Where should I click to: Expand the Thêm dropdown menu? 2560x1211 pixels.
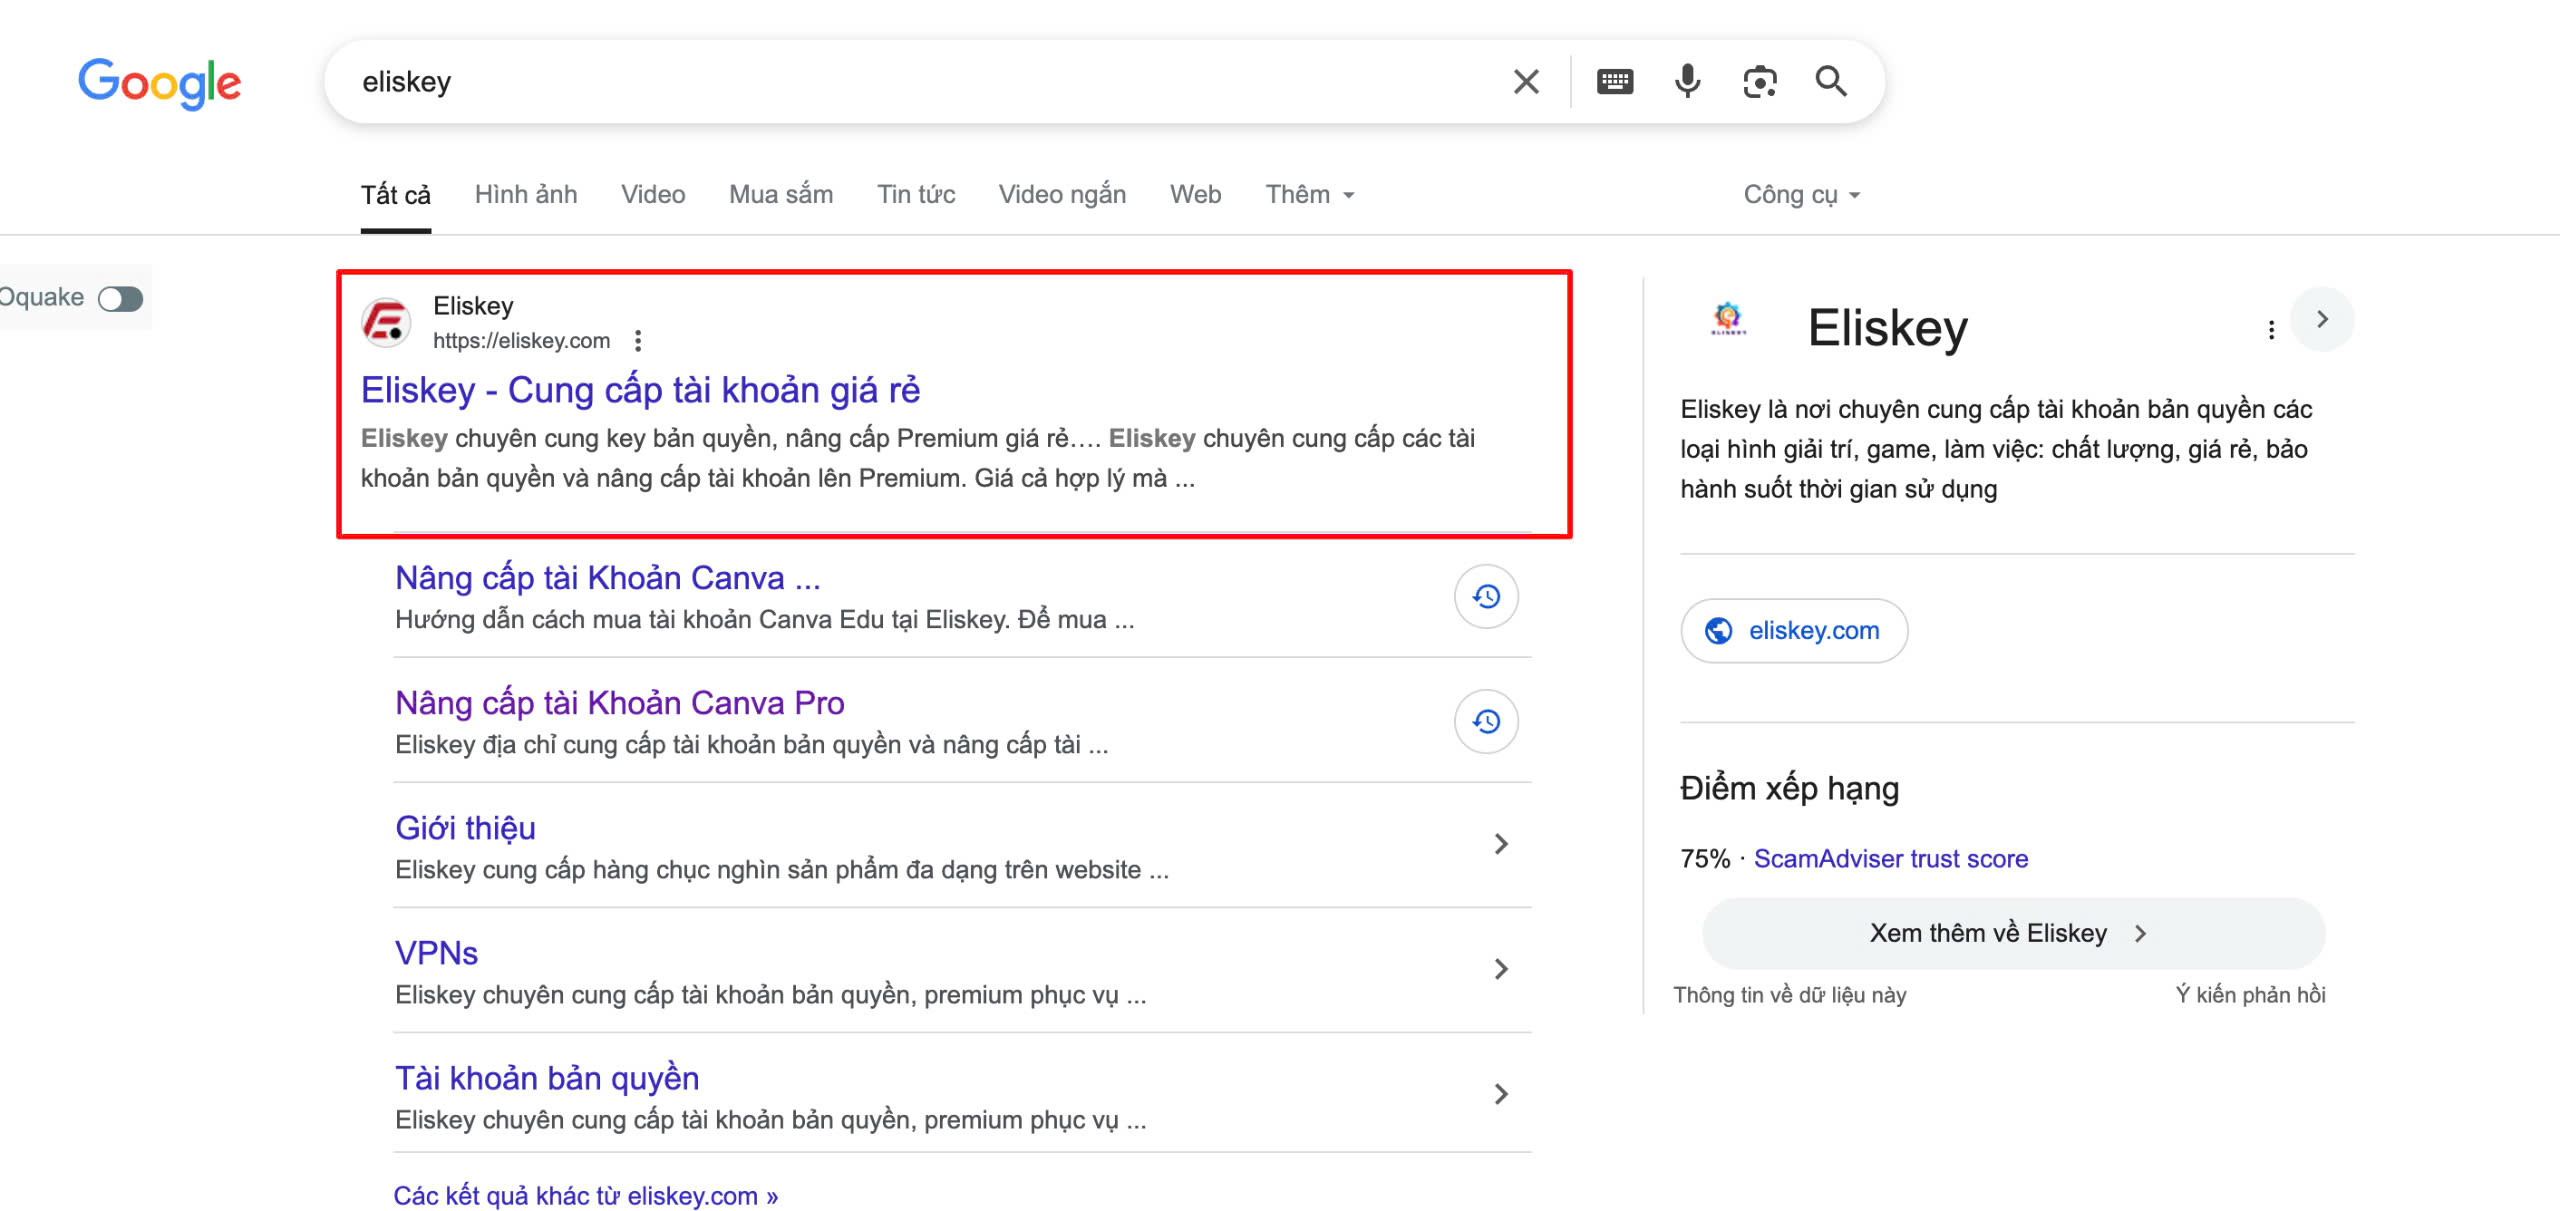click(1310, 194)
